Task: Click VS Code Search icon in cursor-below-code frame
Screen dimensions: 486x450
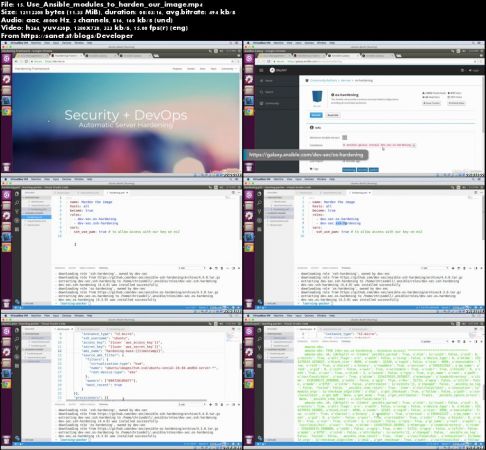Action: tap(17, 203)
